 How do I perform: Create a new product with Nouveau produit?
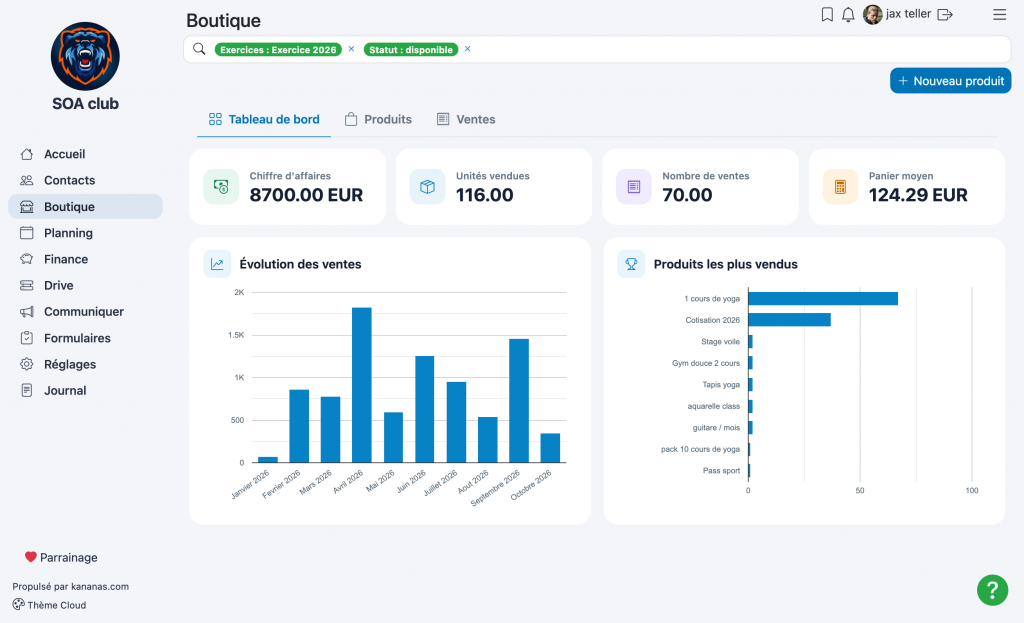pos(950,81)
